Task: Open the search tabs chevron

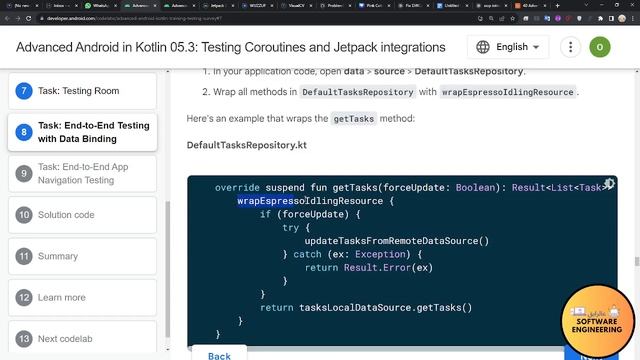Action: click(586, 6)
